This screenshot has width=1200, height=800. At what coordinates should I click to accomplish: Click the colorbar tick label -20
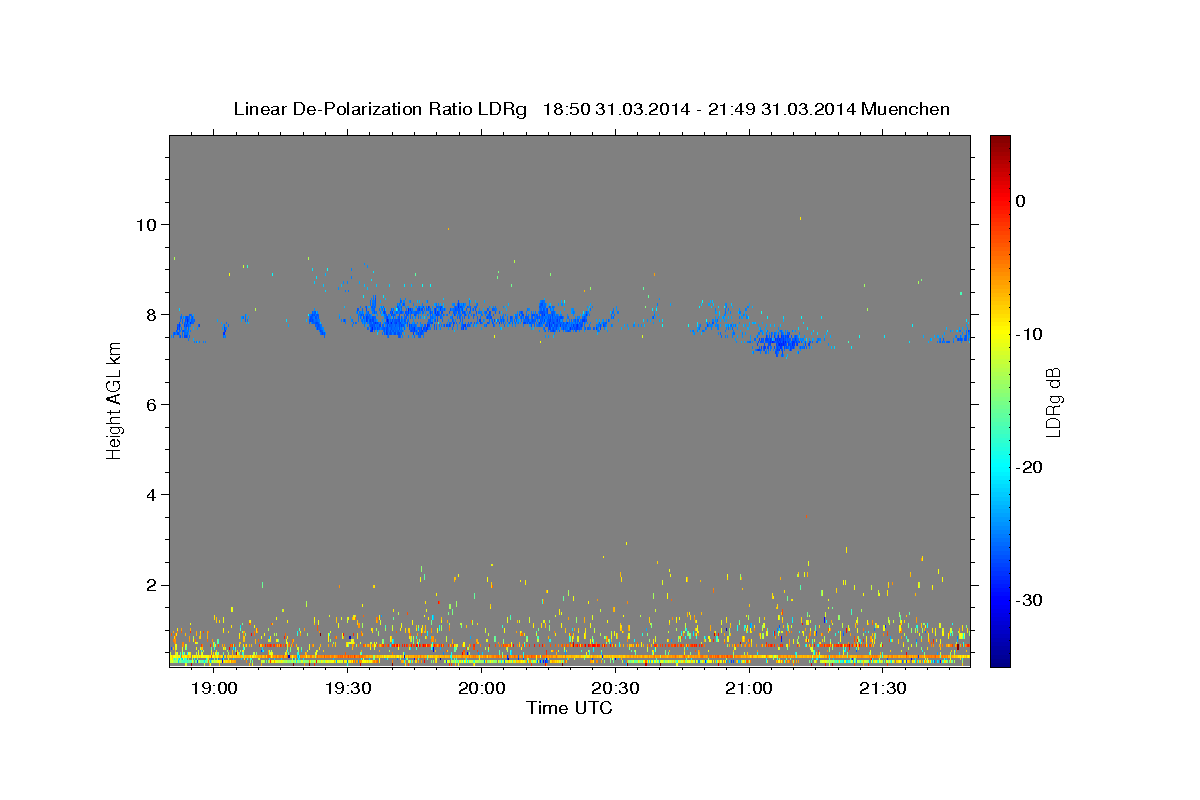click(1030, 467)
